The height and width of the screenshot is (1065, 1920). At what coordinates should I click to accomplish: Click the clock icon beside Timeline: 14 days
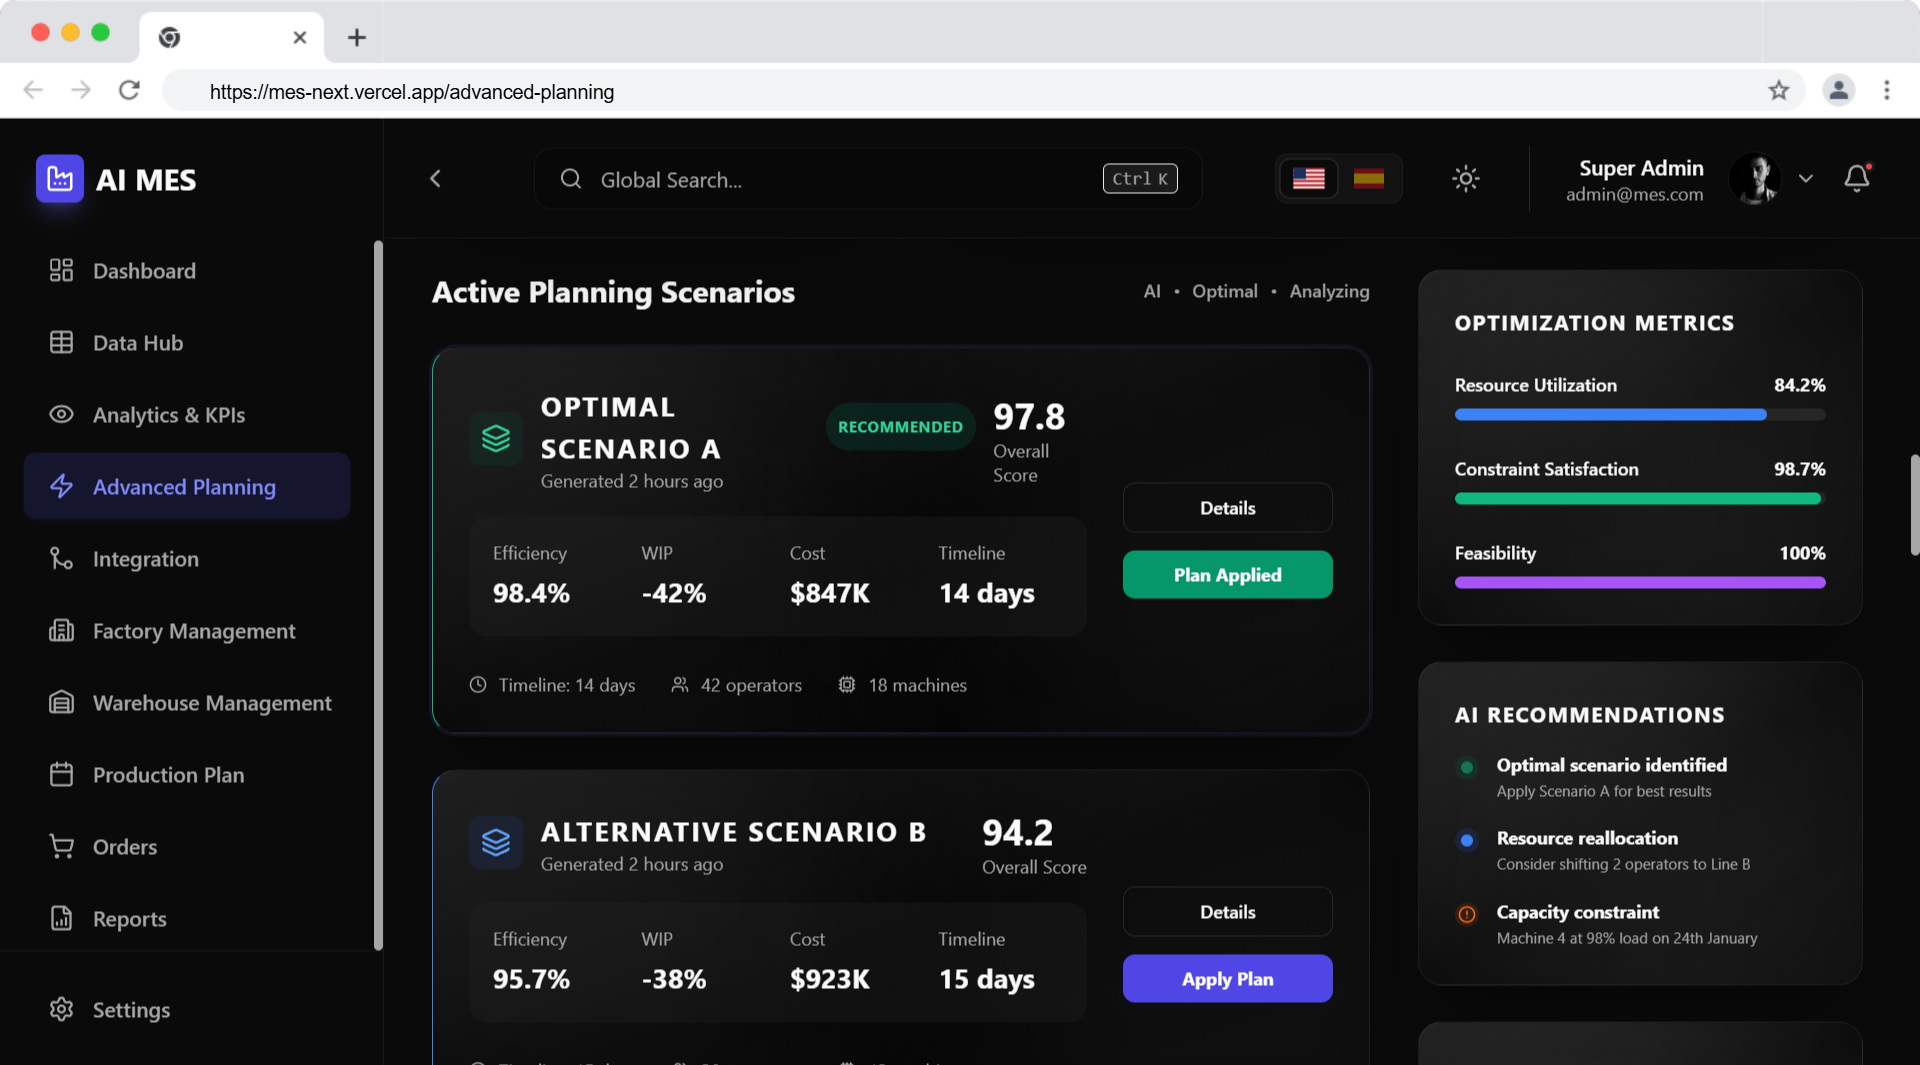[478, 685]
